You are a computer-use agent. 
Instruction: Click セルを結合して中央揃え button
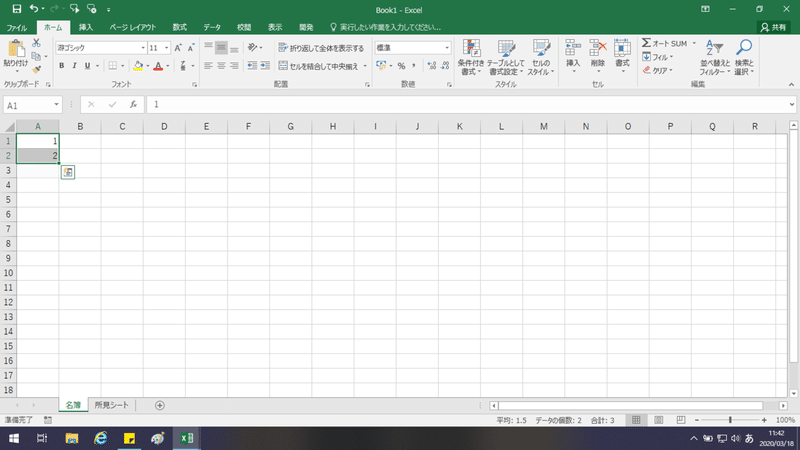pyautogui.click(x=319, y=66)
